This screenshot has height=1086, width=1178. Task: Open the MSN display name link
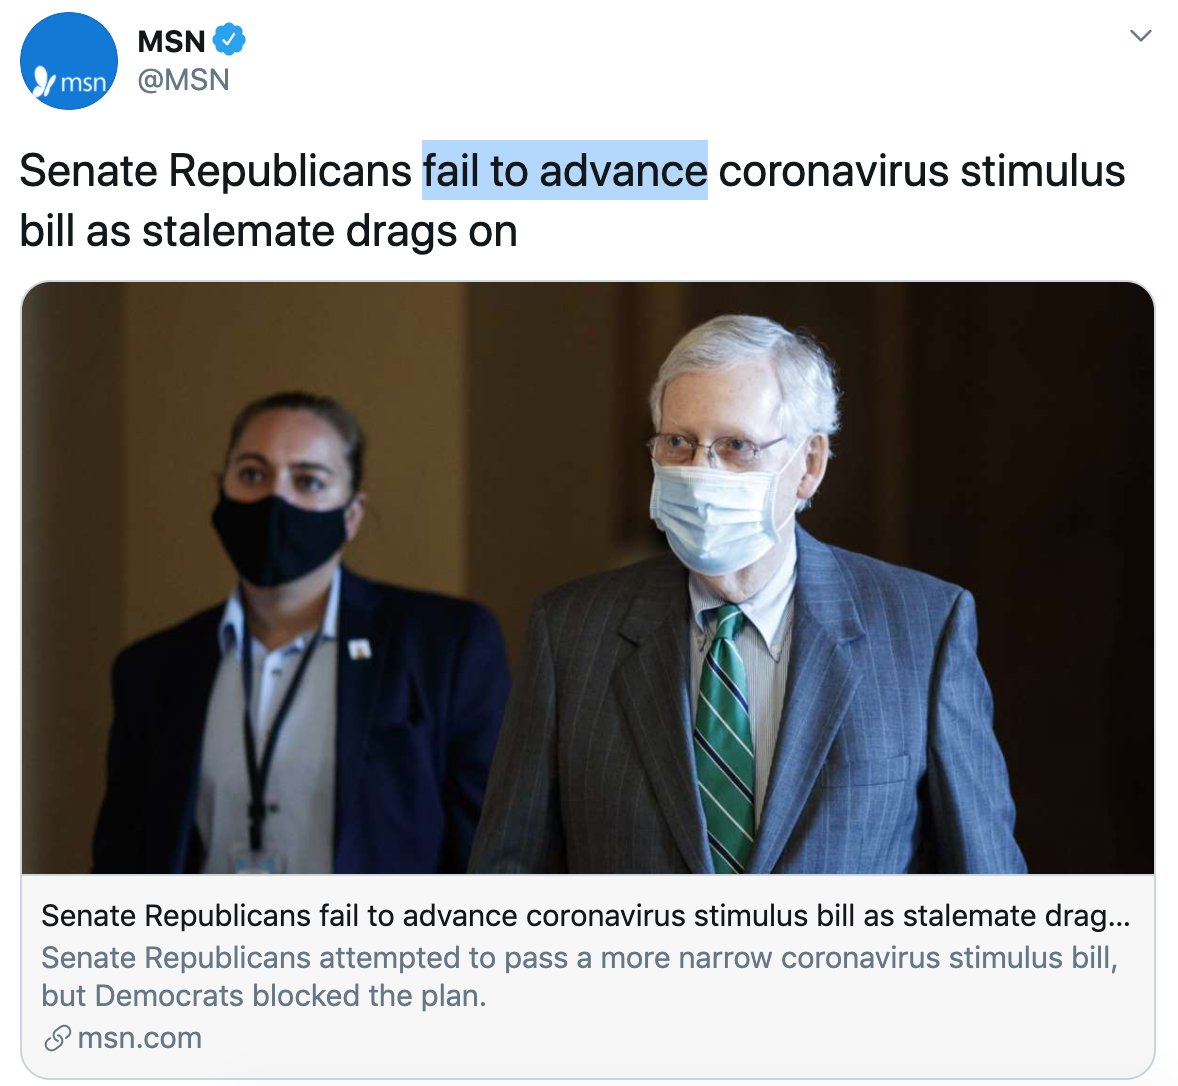pyautogui.click(x=172, y=41)
